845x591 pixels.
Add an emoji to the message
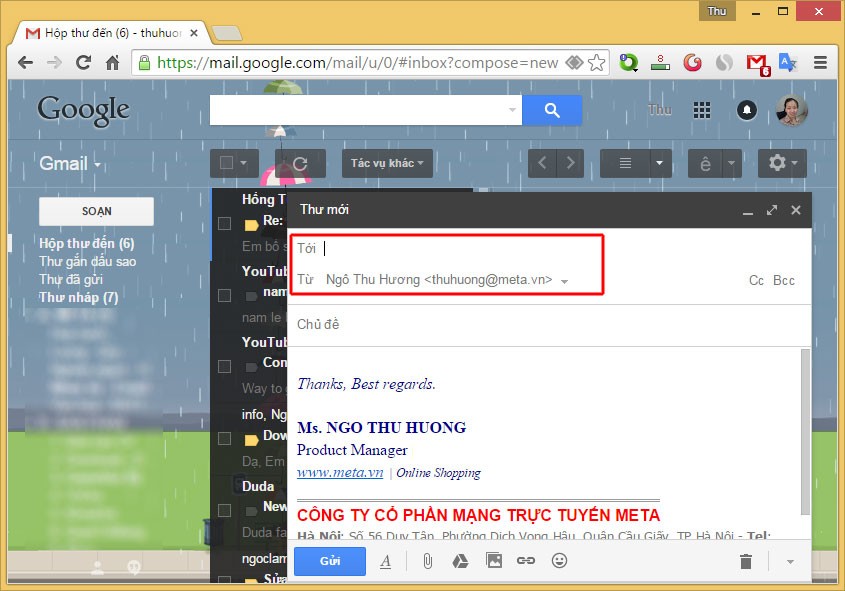tap(559, 561)
